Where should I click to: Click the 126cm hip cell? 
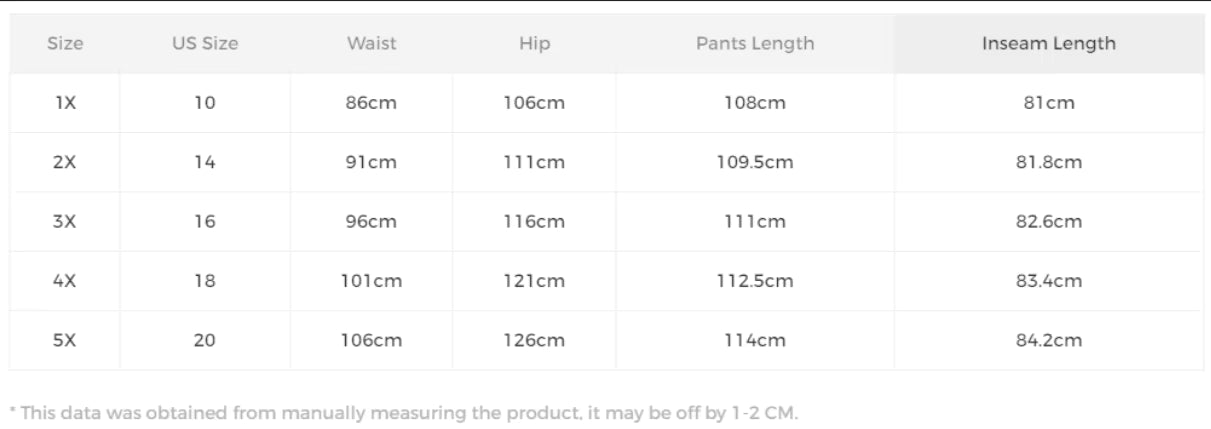click(534, 340)
